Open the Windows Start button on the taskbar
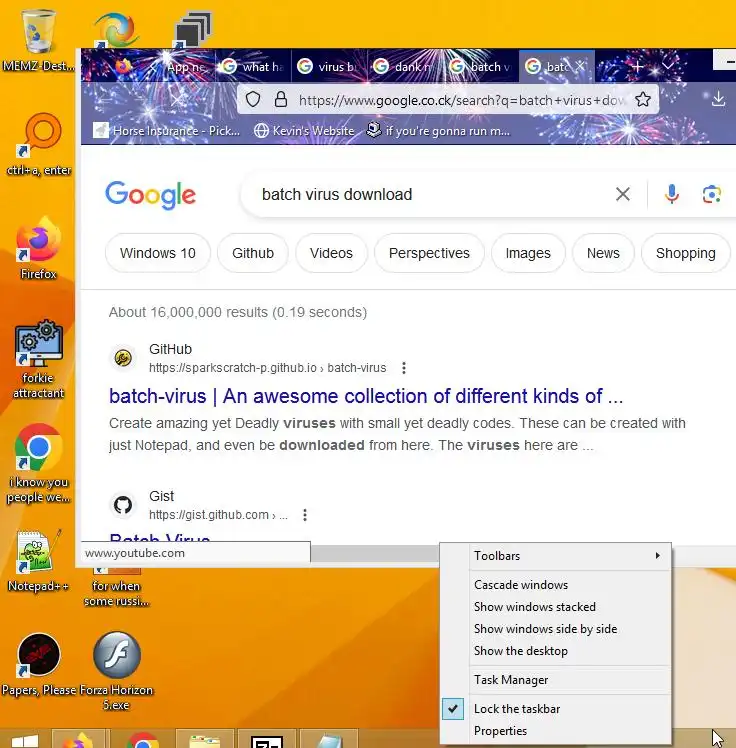 tap(25, 740)
